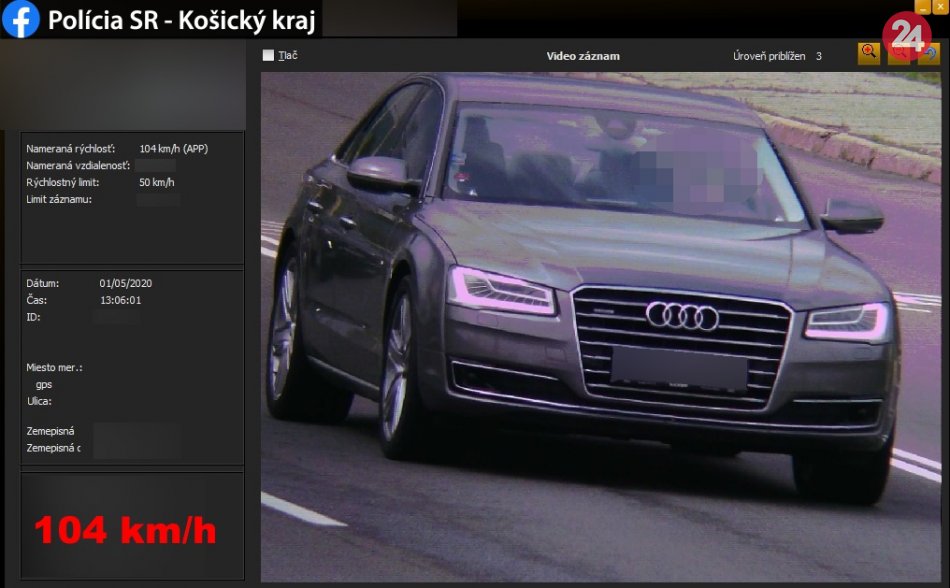Click the Audi rings on the car grille

click(682, 317)
